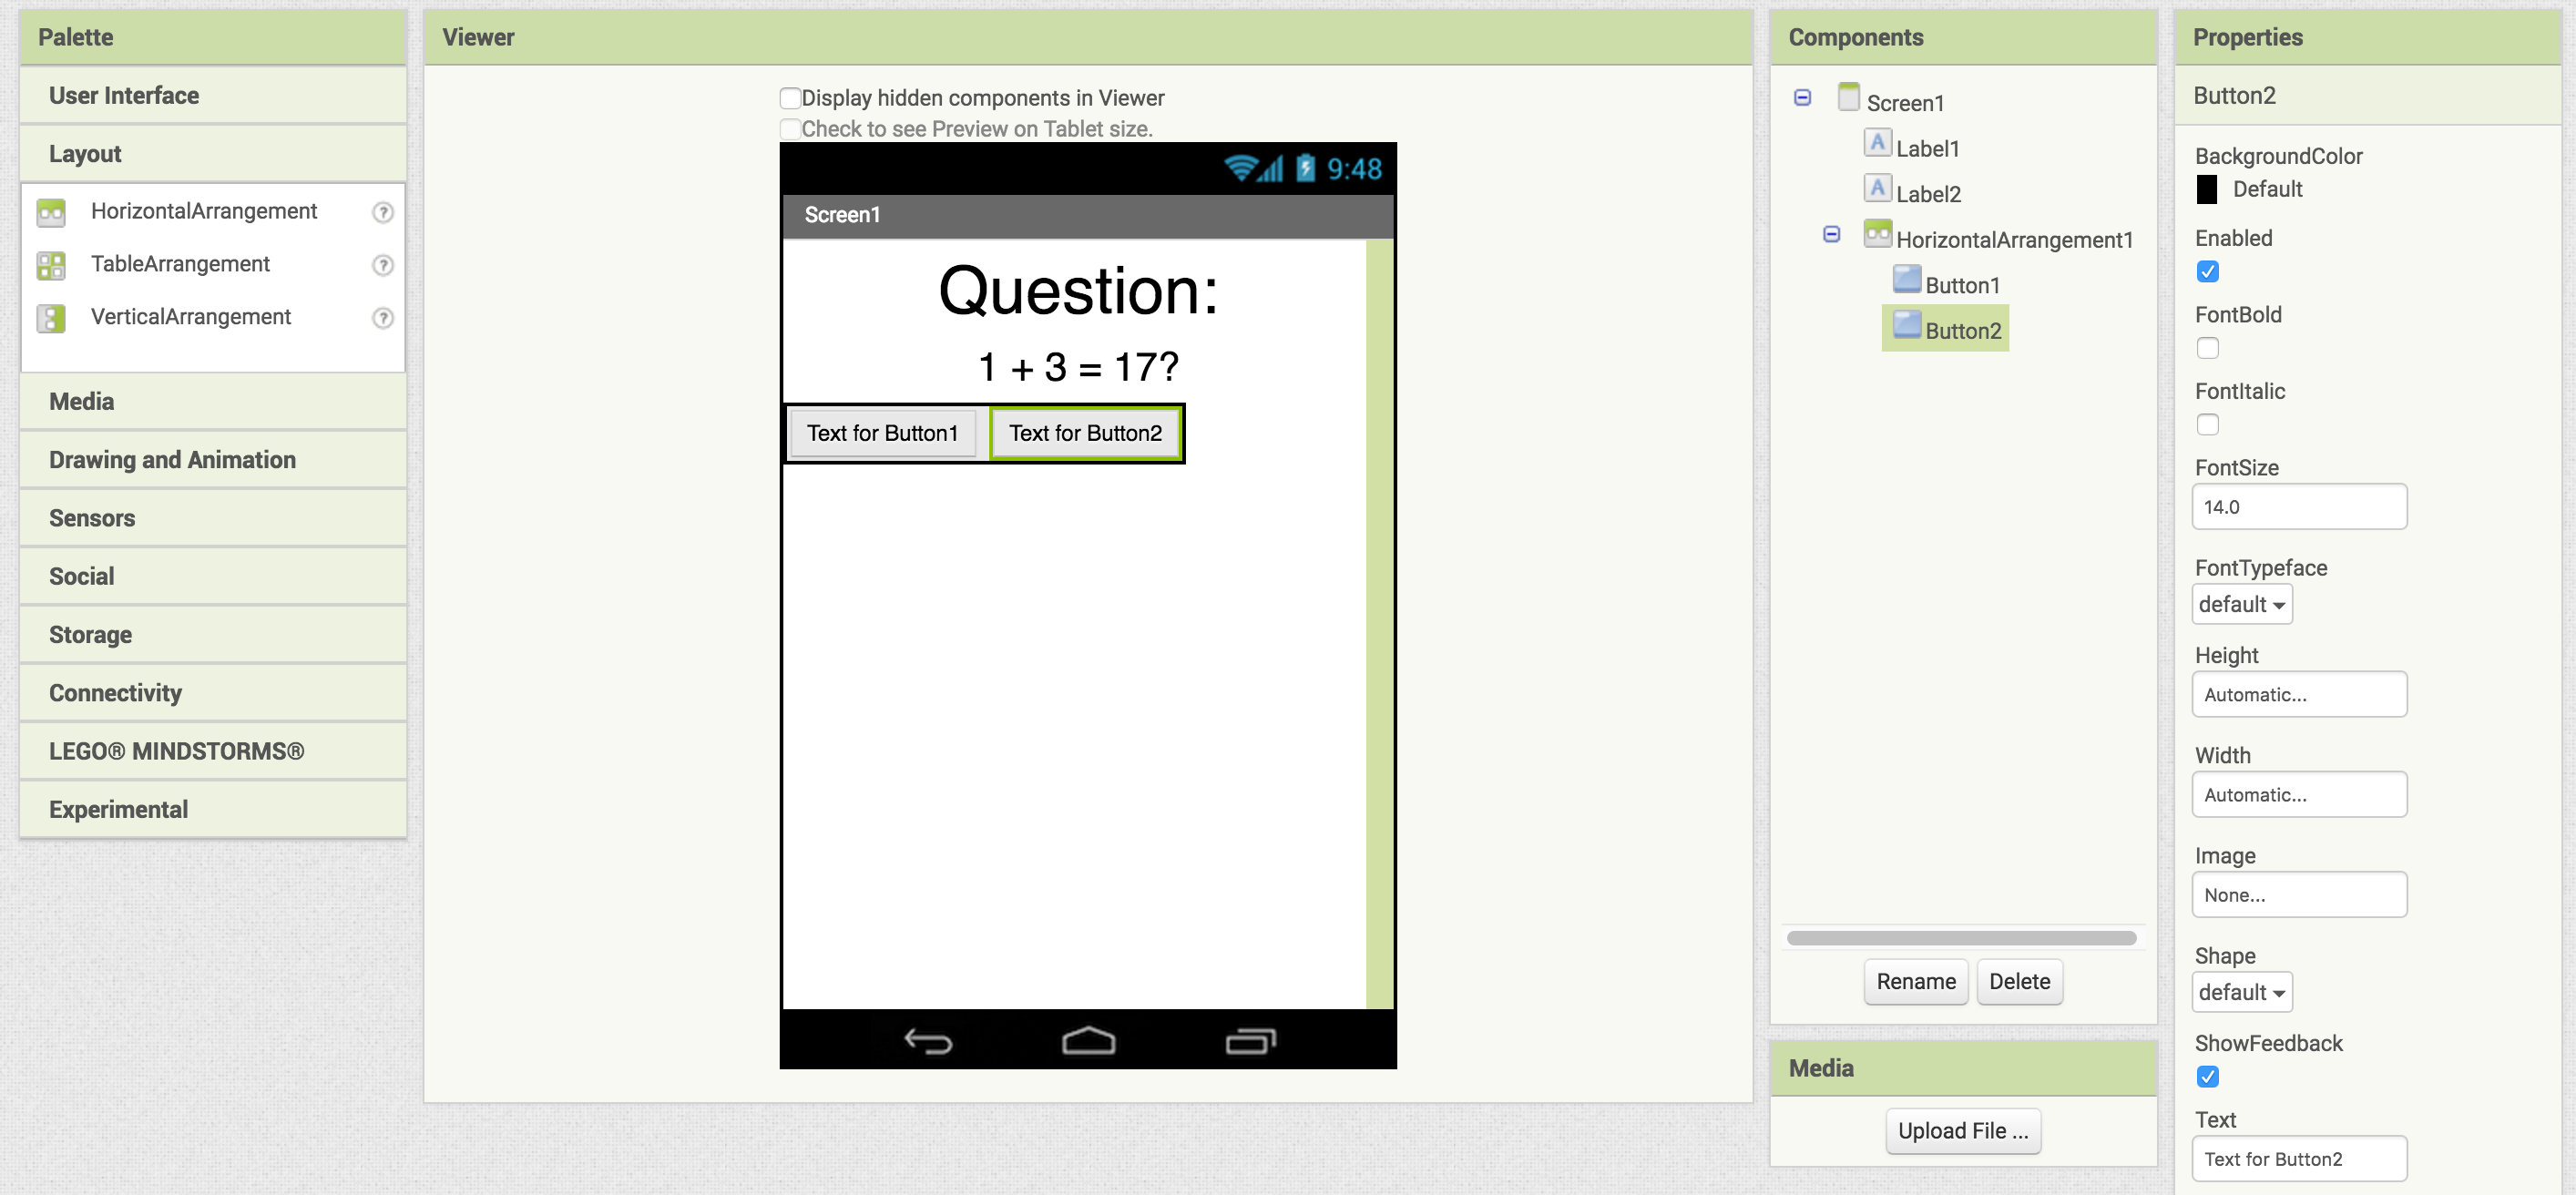Click the VerticalArrangement palette icon

point(51,318)
